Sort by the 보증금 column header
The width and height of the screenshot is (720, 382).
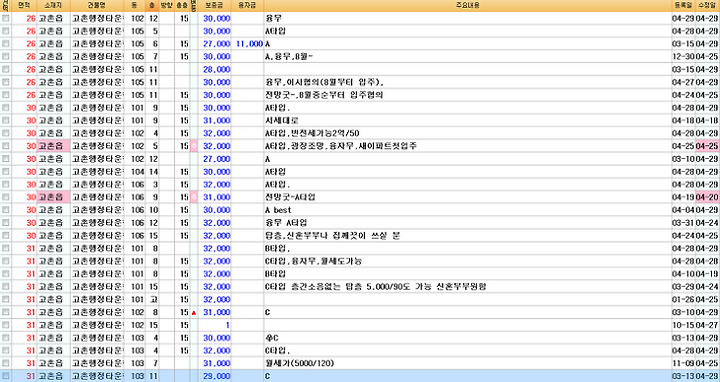(215, 6)
